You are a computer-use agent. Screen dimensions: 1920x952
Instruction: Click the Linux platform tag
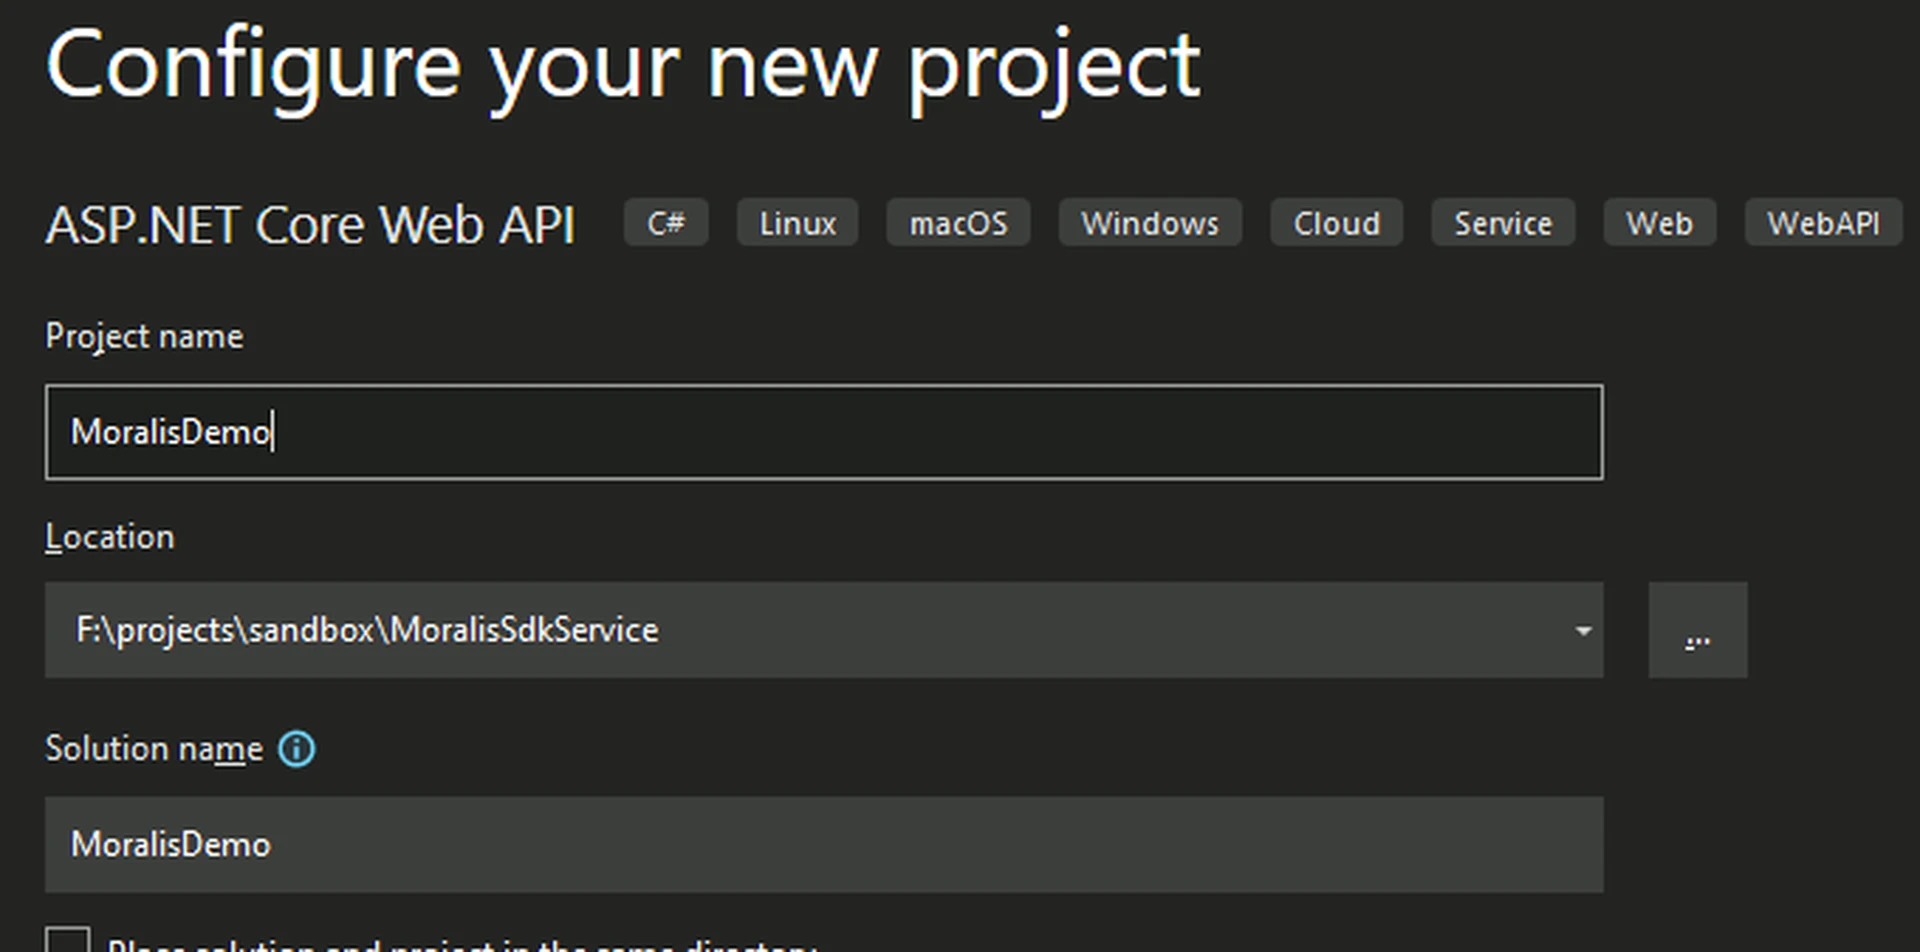797,222
